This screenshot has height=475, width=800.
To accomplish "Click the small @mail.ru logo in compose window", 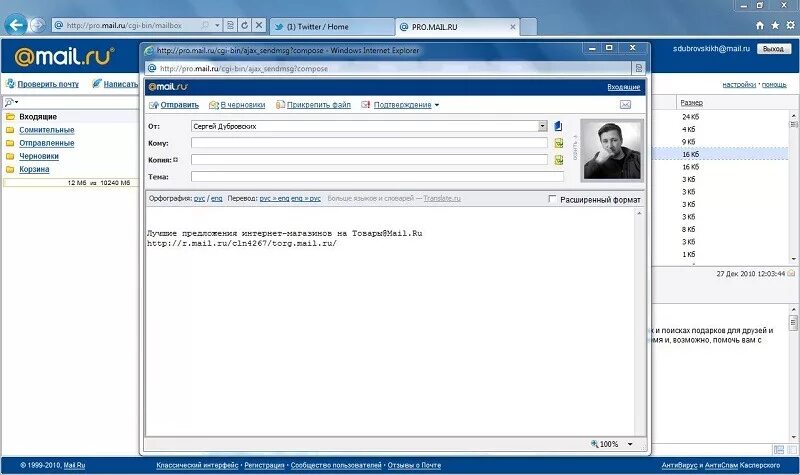I will pos(167,87).
